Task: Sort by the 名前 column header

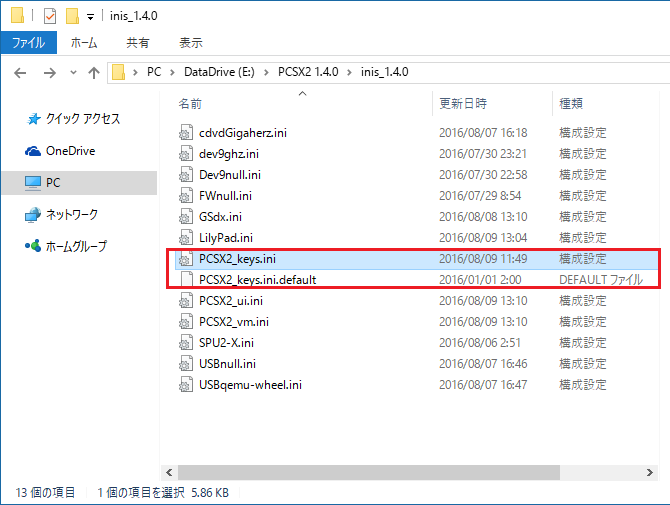Action: coord(190,103)
